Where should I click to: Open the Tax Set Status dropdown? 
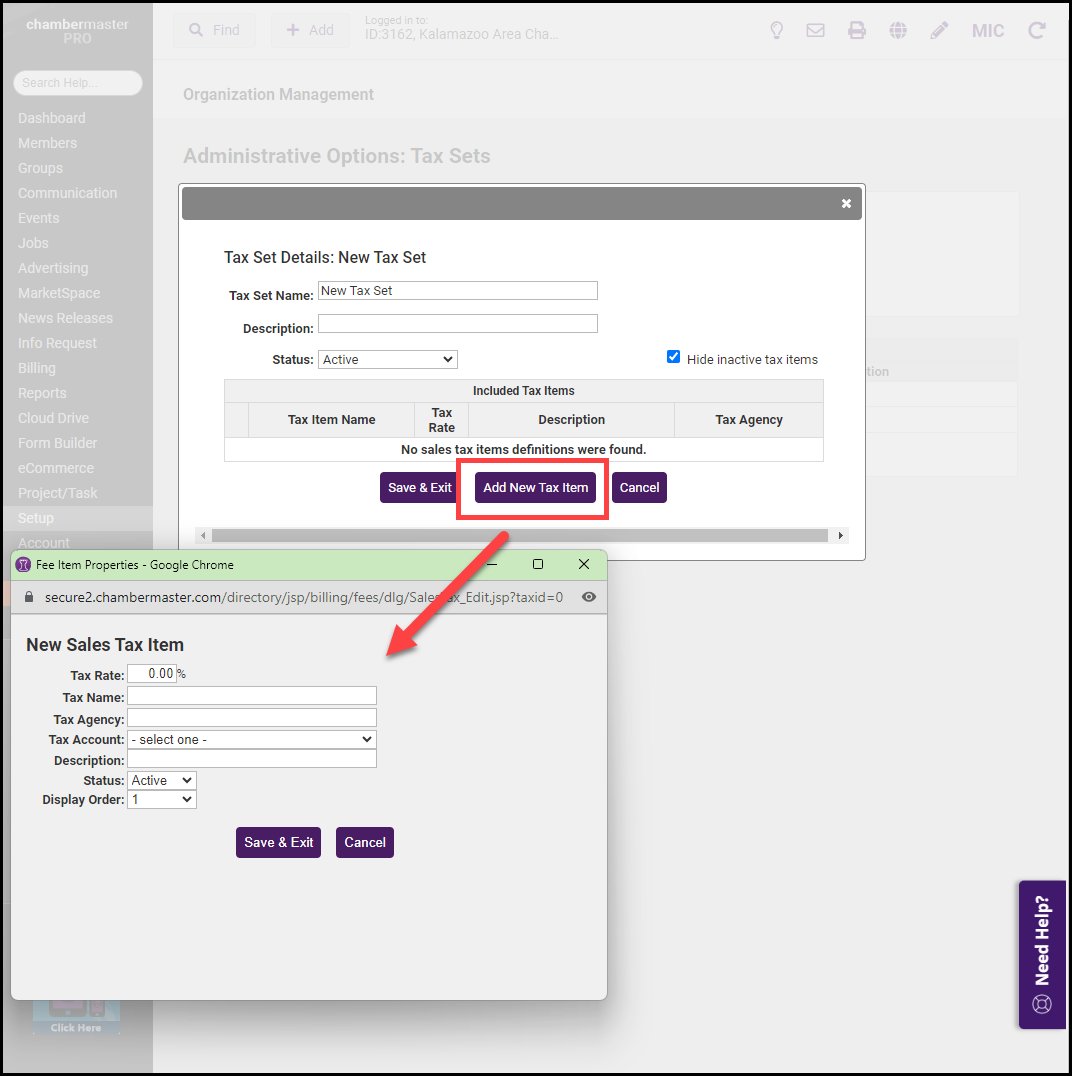point(388,359)
